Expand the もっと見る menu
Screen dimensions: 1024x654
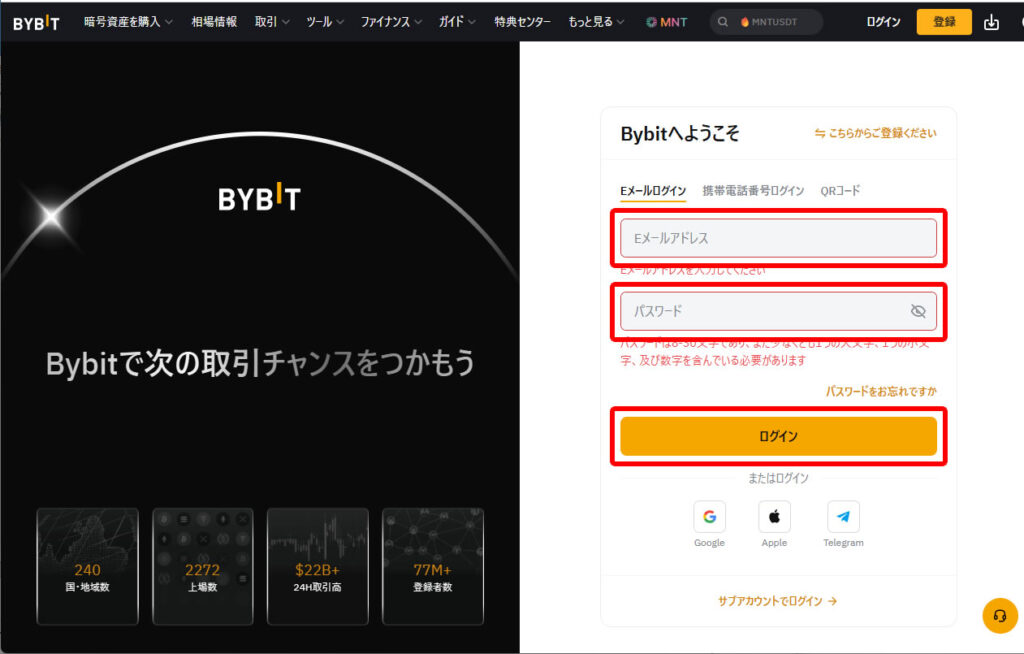click(596, 22)
